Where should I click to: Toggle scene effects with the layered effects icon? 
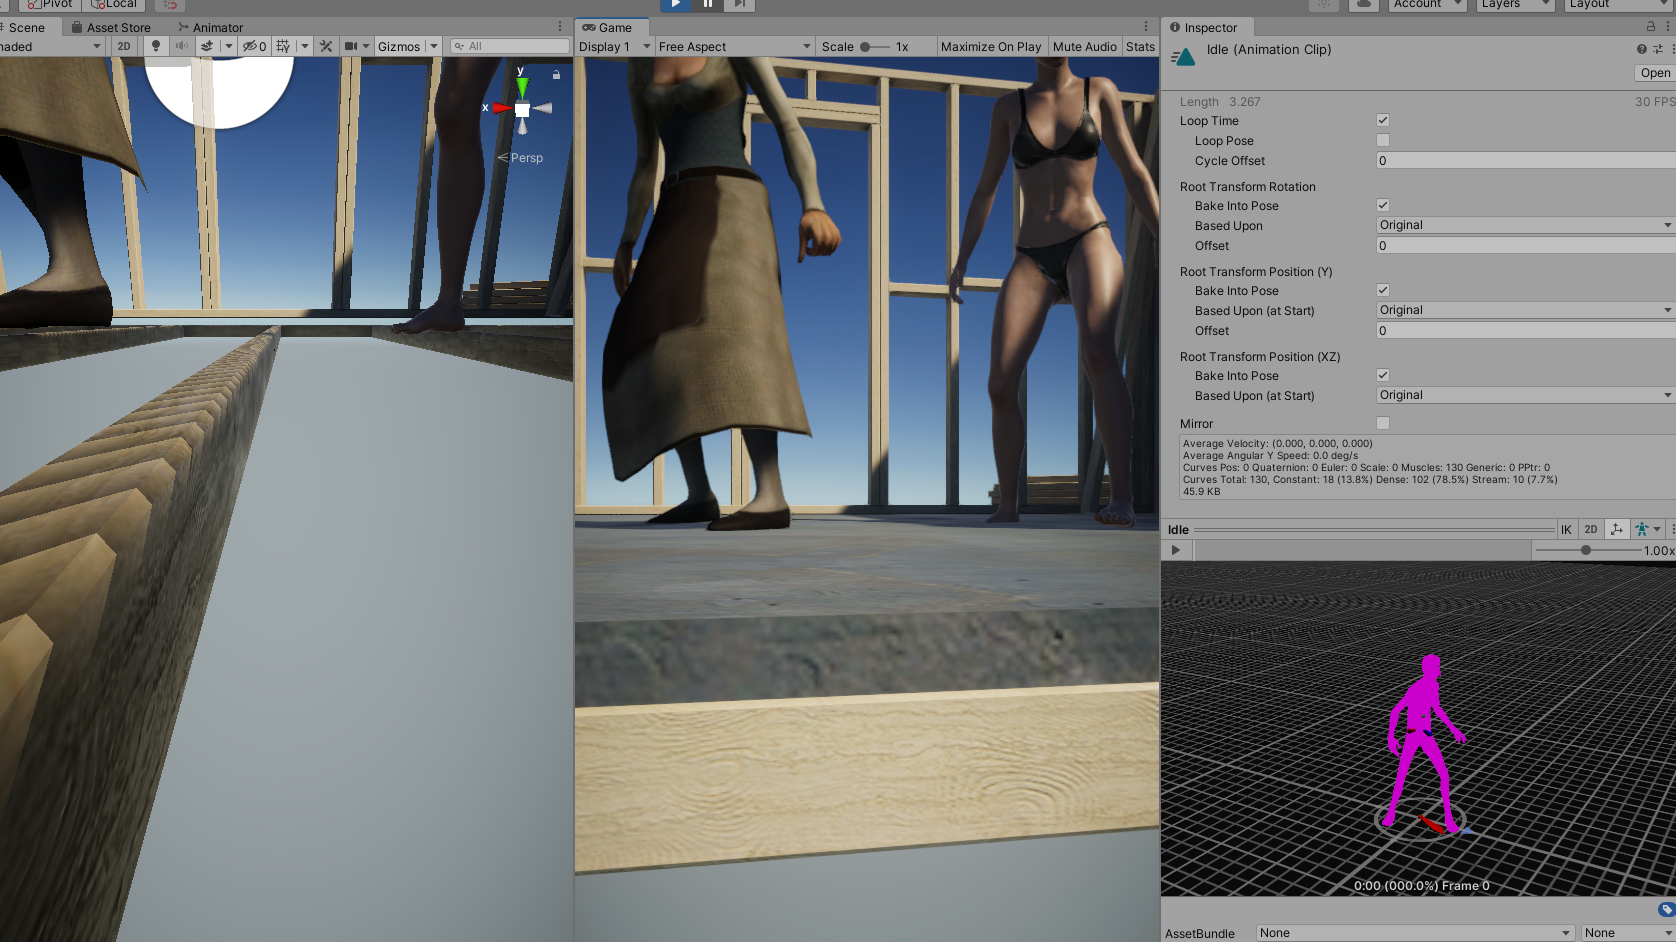coord(207,46)
